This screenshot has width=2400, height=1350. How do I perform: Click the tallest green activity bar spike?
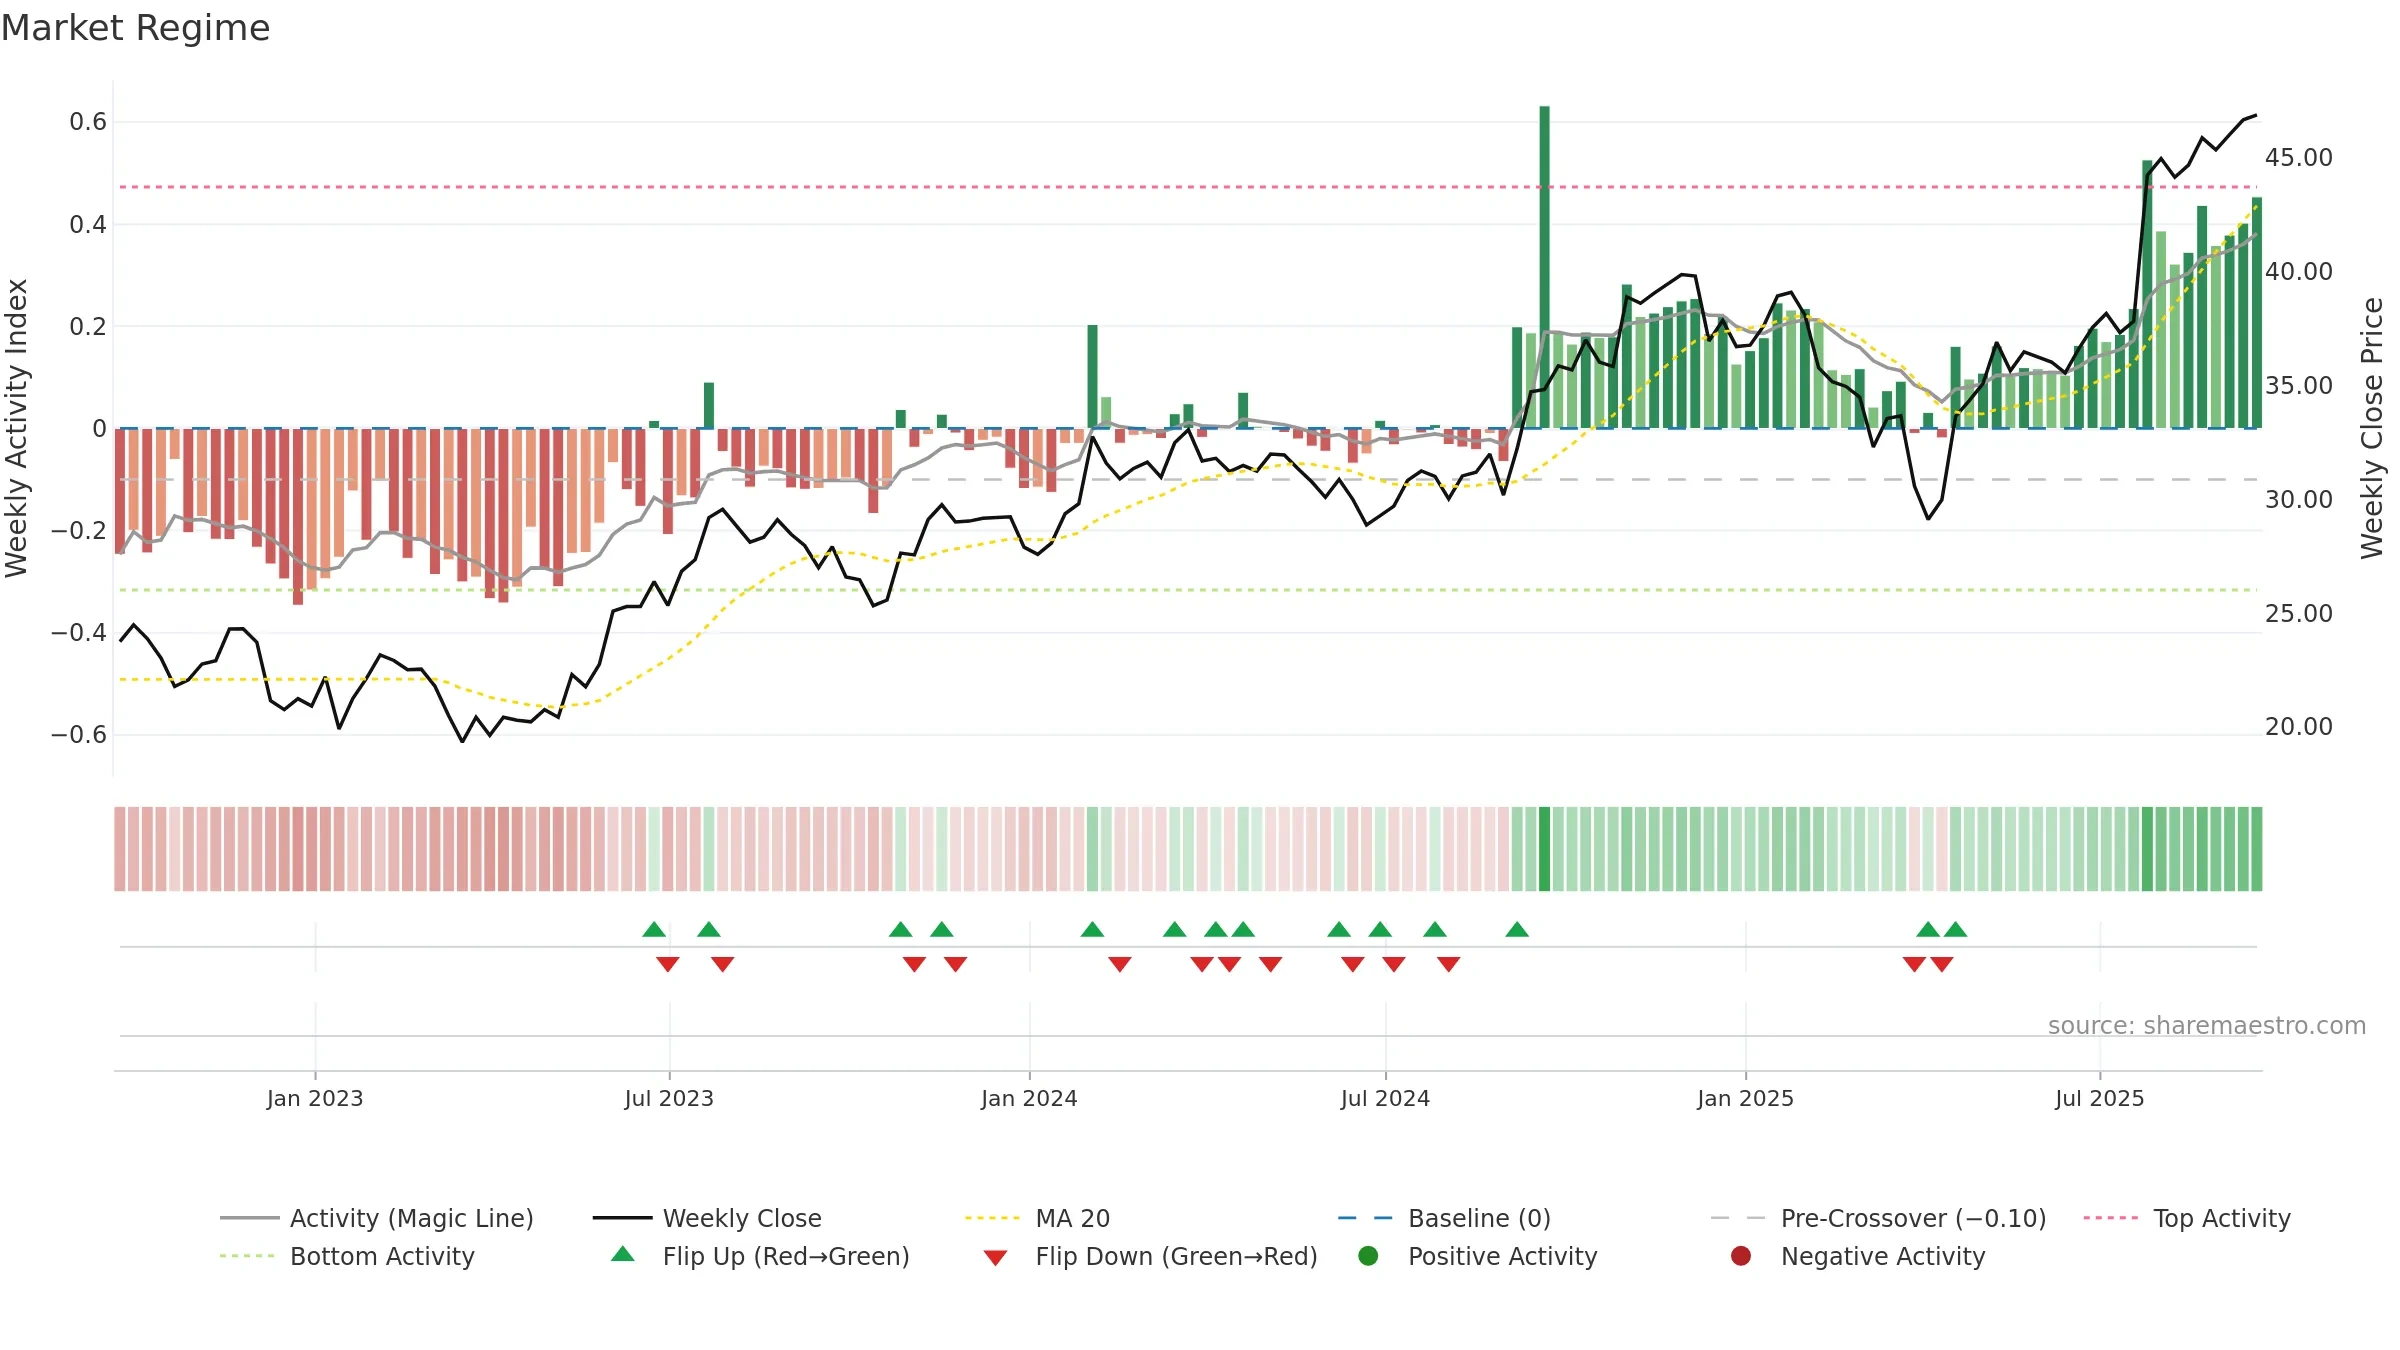(1544, 267)
